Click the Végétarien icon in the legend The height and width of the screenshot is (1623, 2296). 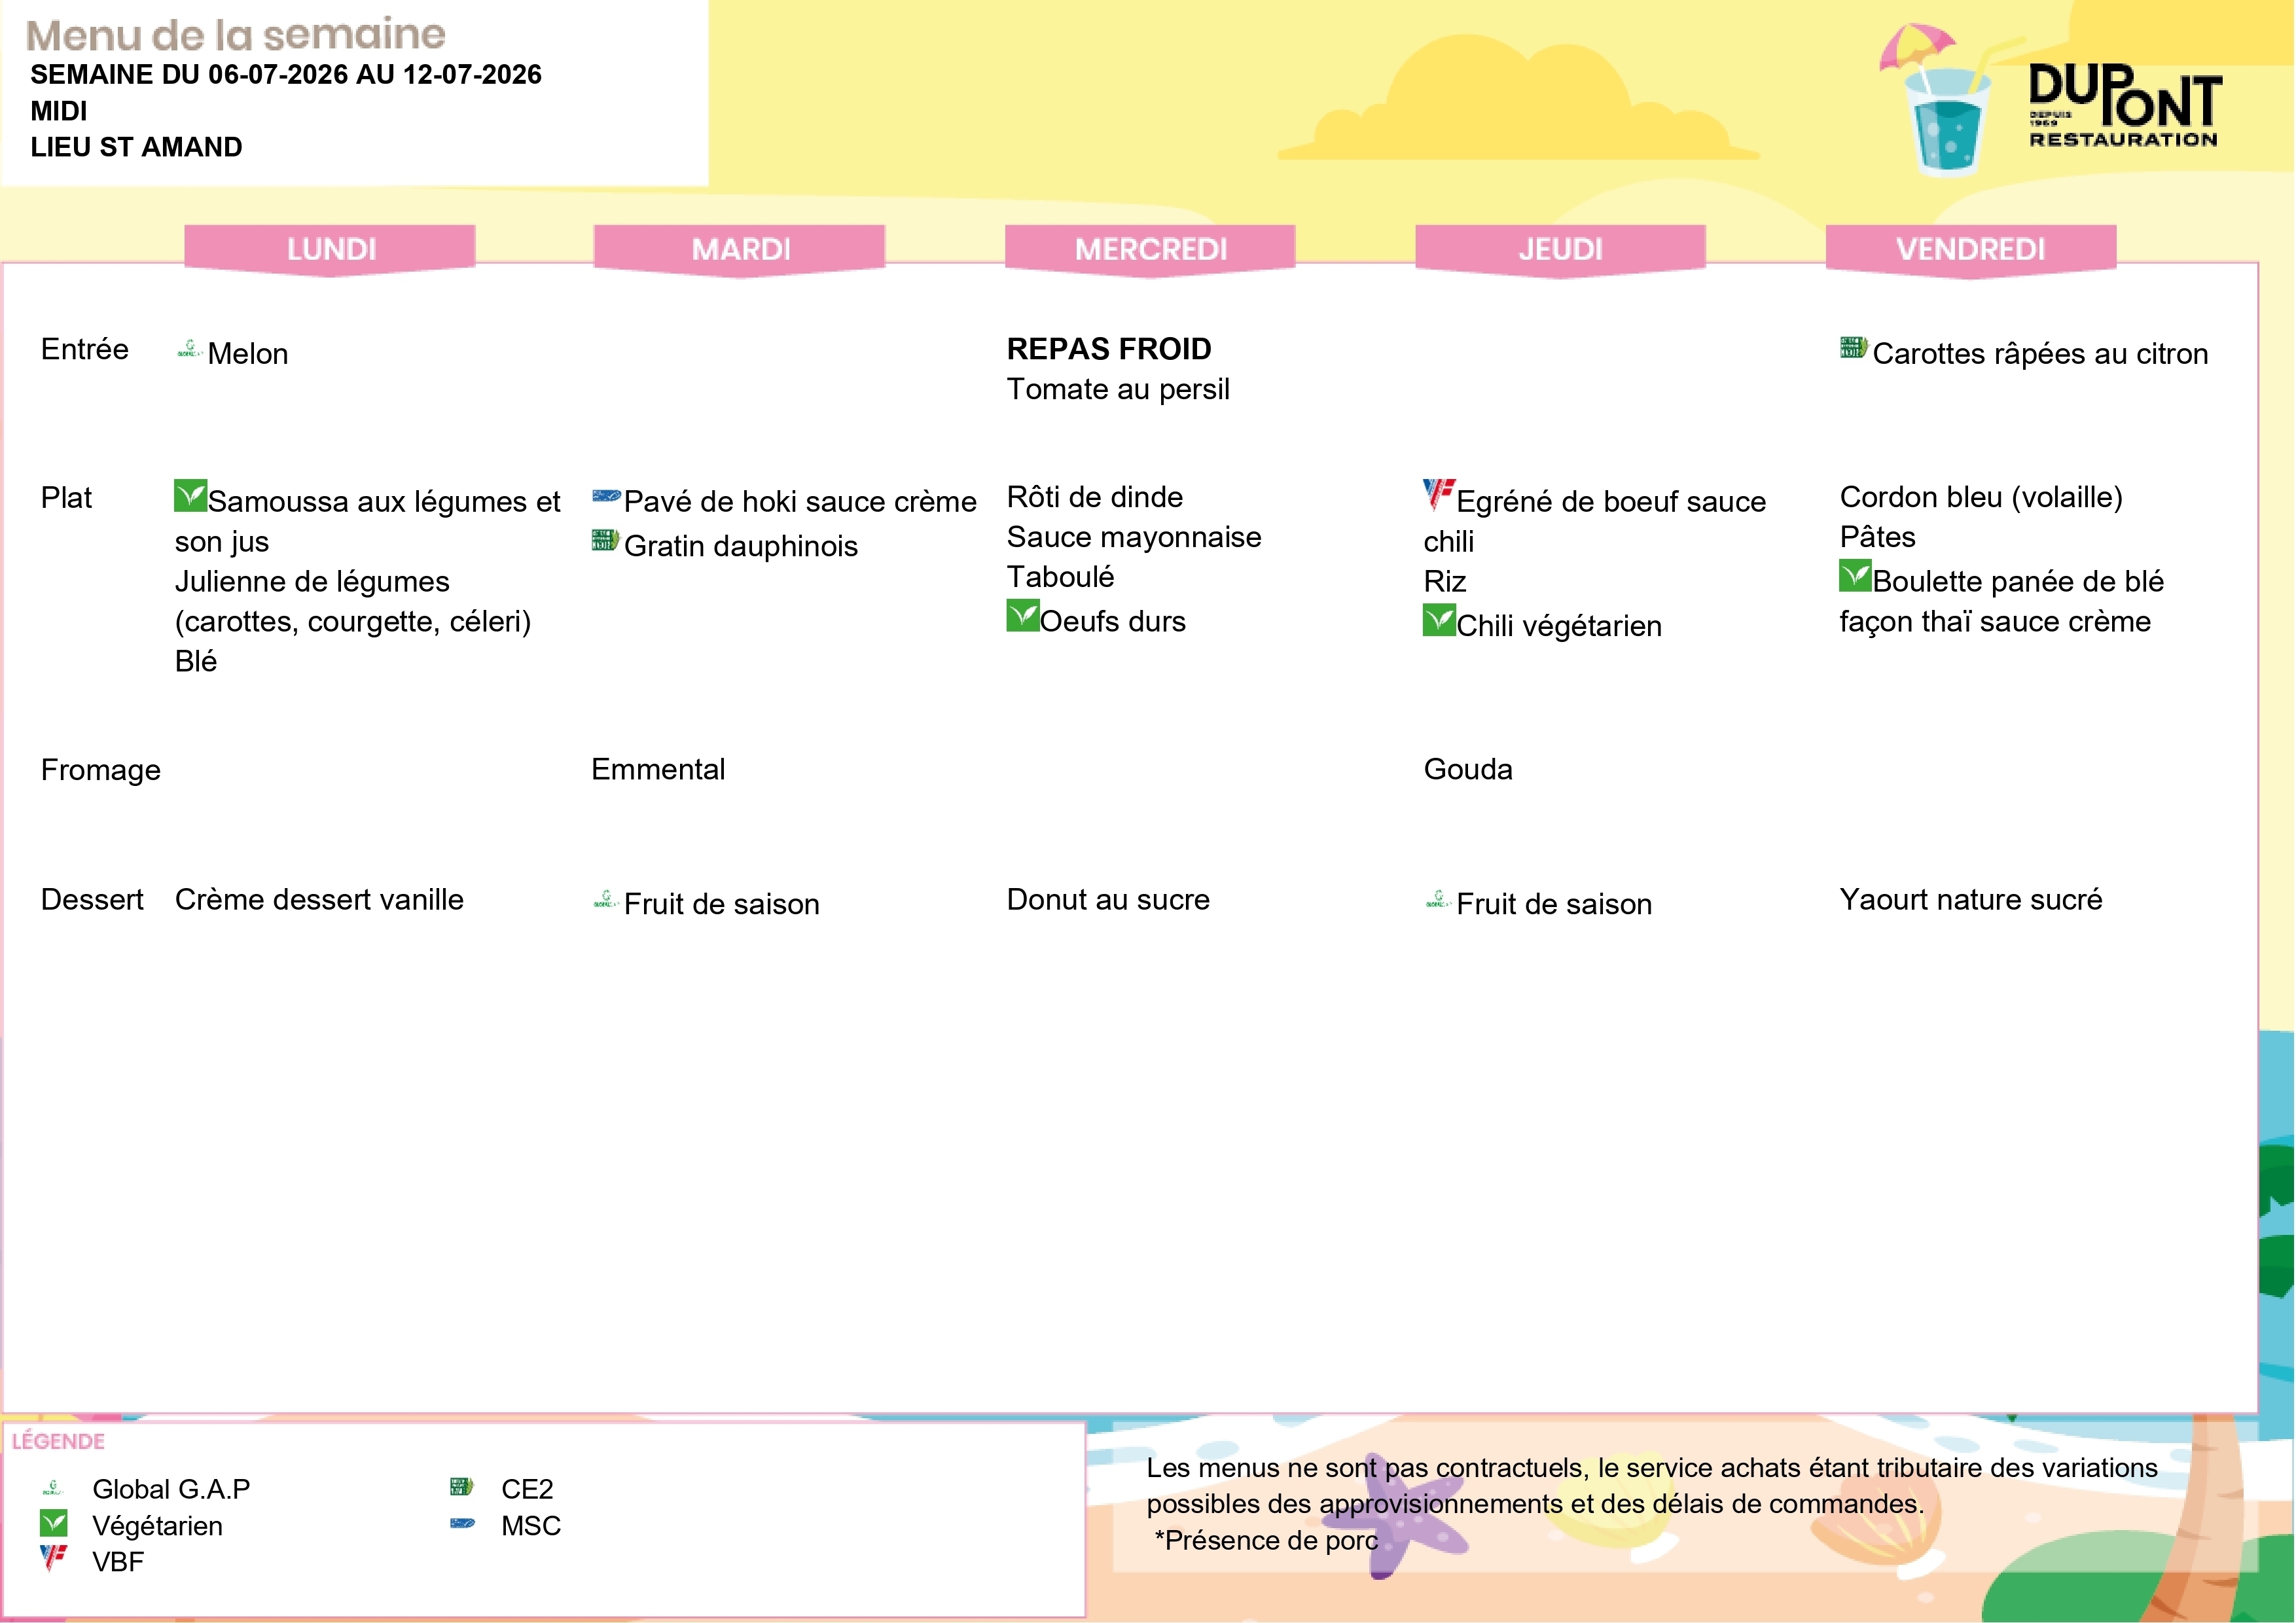pos(53,1523)
